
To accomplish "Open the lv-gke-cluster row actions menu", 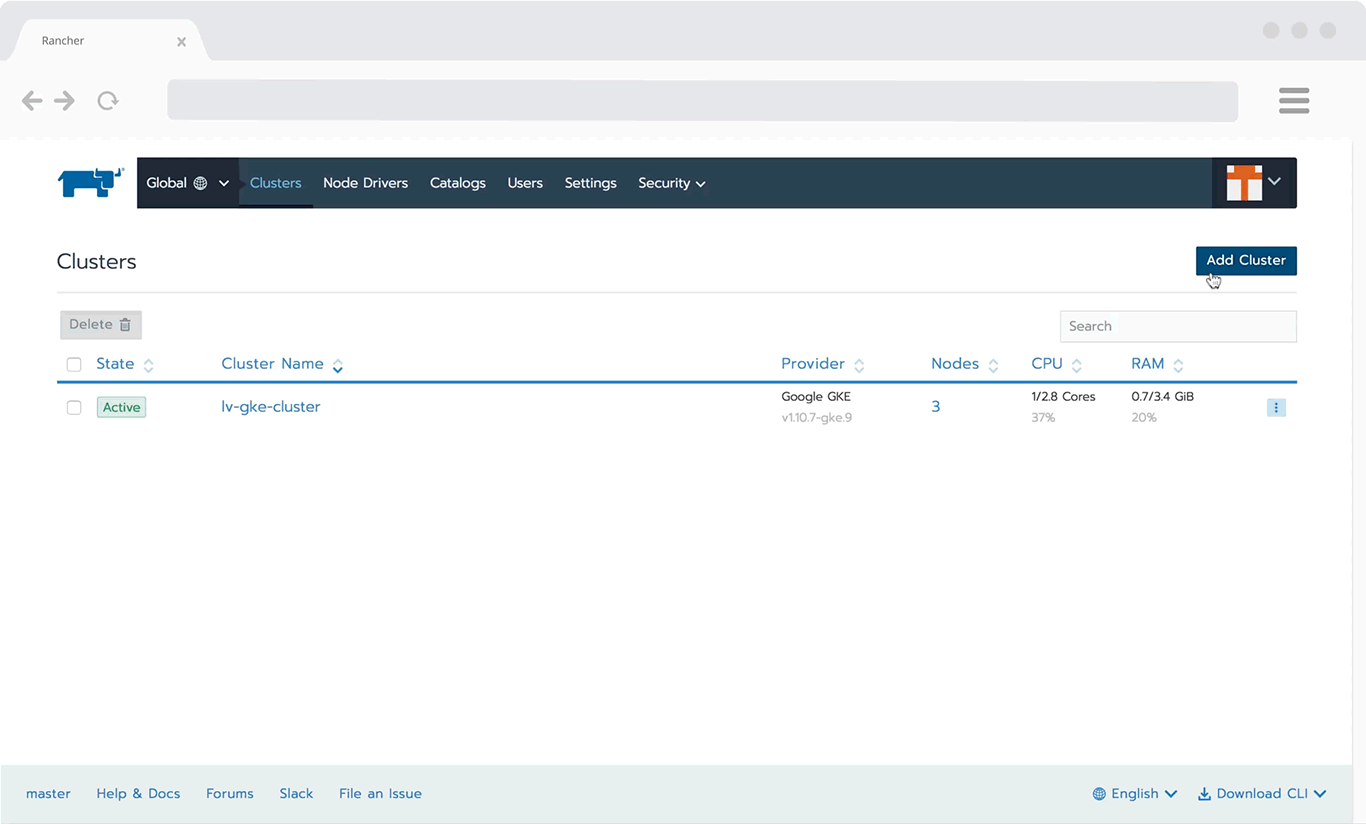I will (1276, 408).
